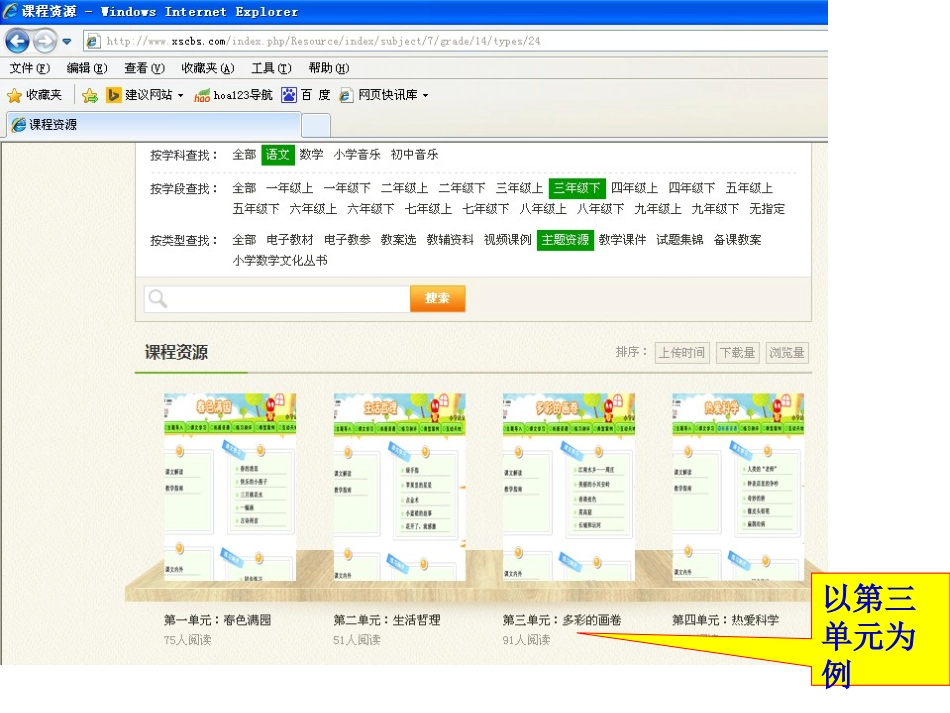
Task: Select 试题集锦 type filter
Action: (x=680, y=240)
